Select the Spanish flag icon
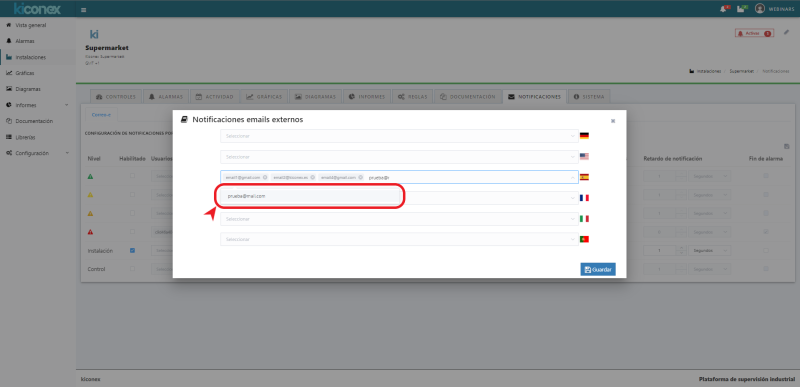This screenshot has height=387, width=800. [x=584, y=177]
